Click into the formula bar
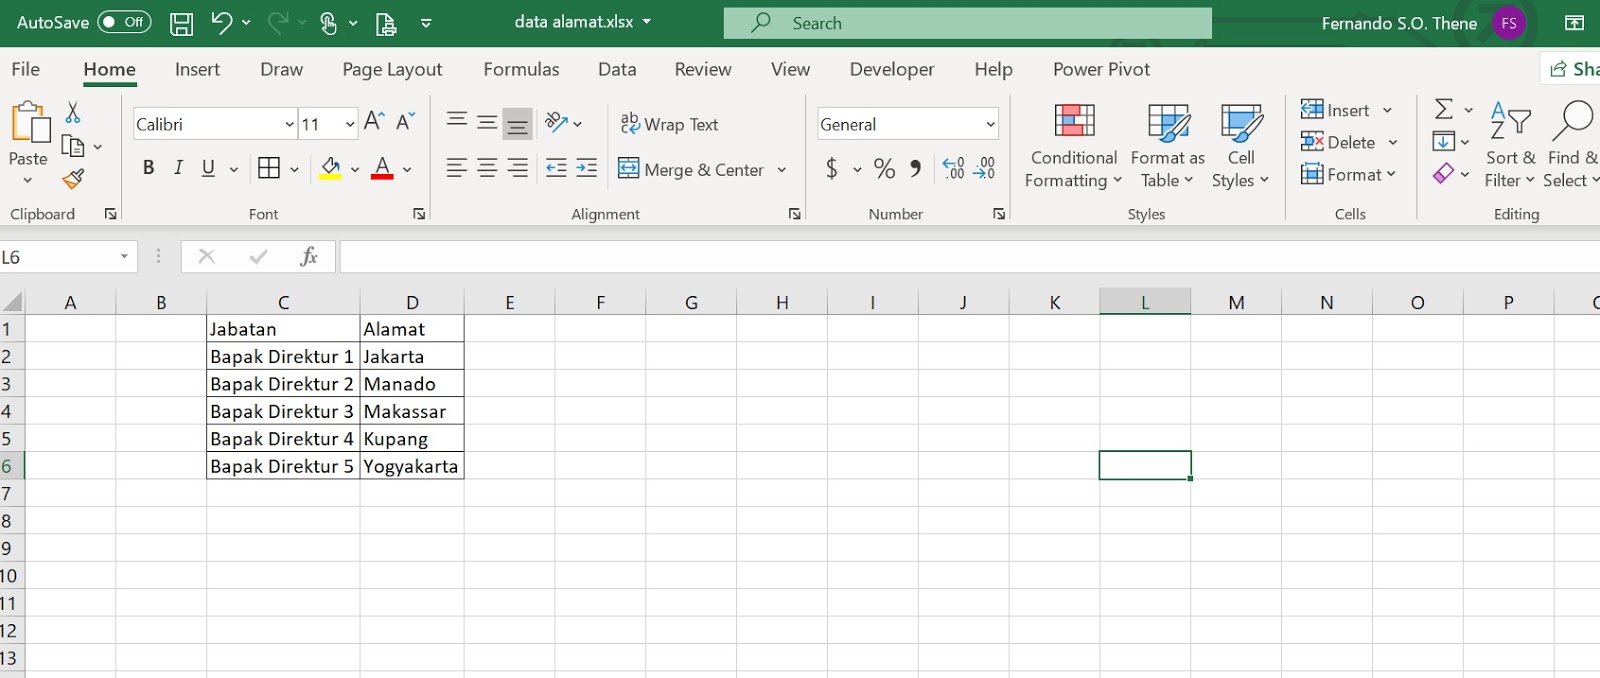Screen dimensions: 1600x678 [968, 257]
